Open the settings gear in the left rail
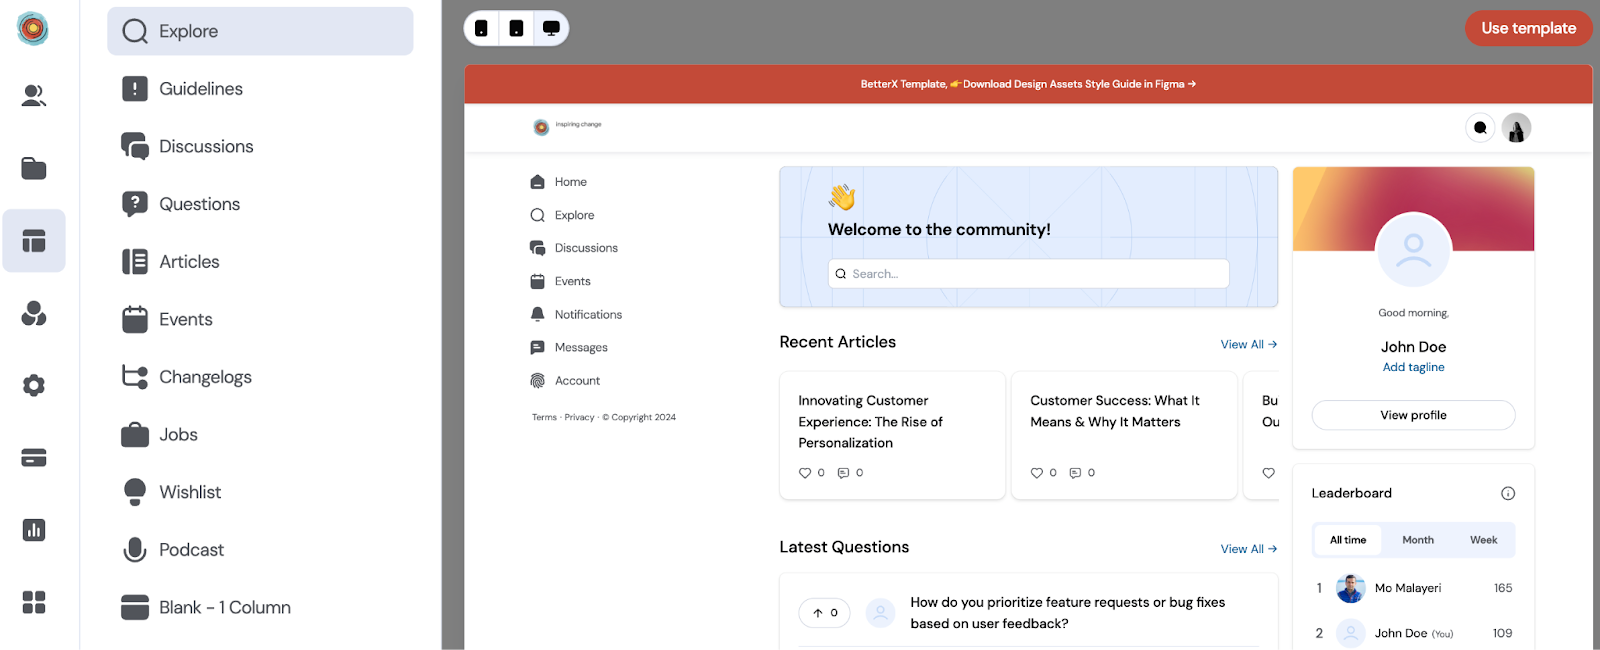The width and height of the screenshot is (1600, 650). click(34, 385)
